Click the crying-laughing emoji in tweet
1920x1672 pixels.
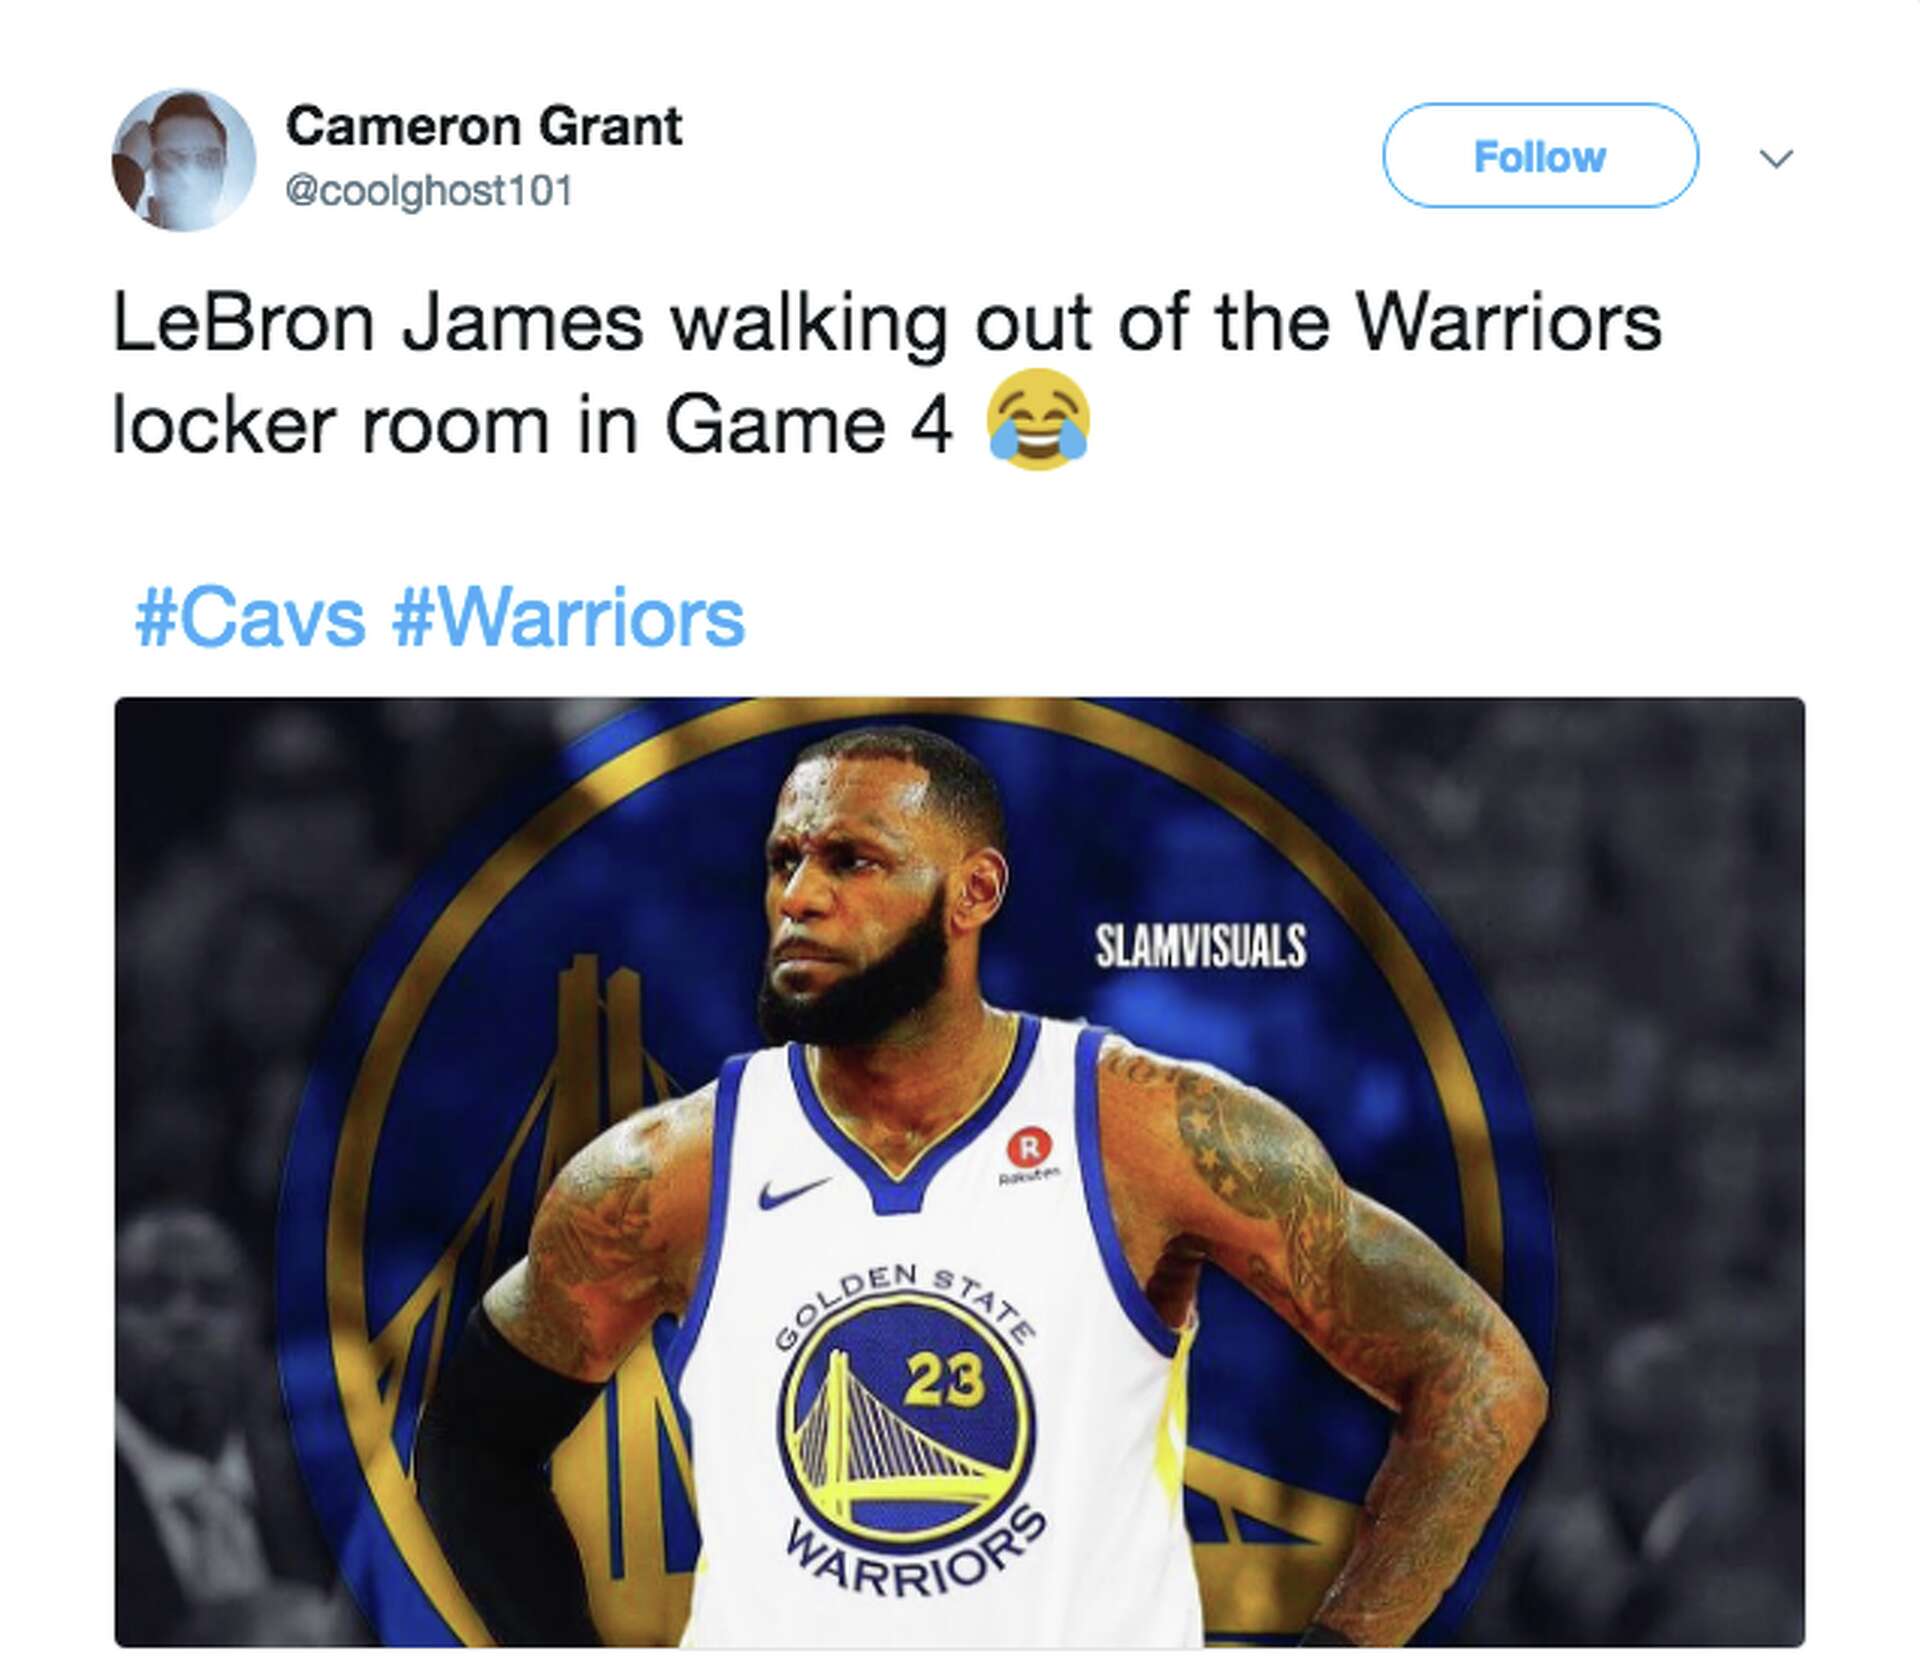(x=1037, y=420)
